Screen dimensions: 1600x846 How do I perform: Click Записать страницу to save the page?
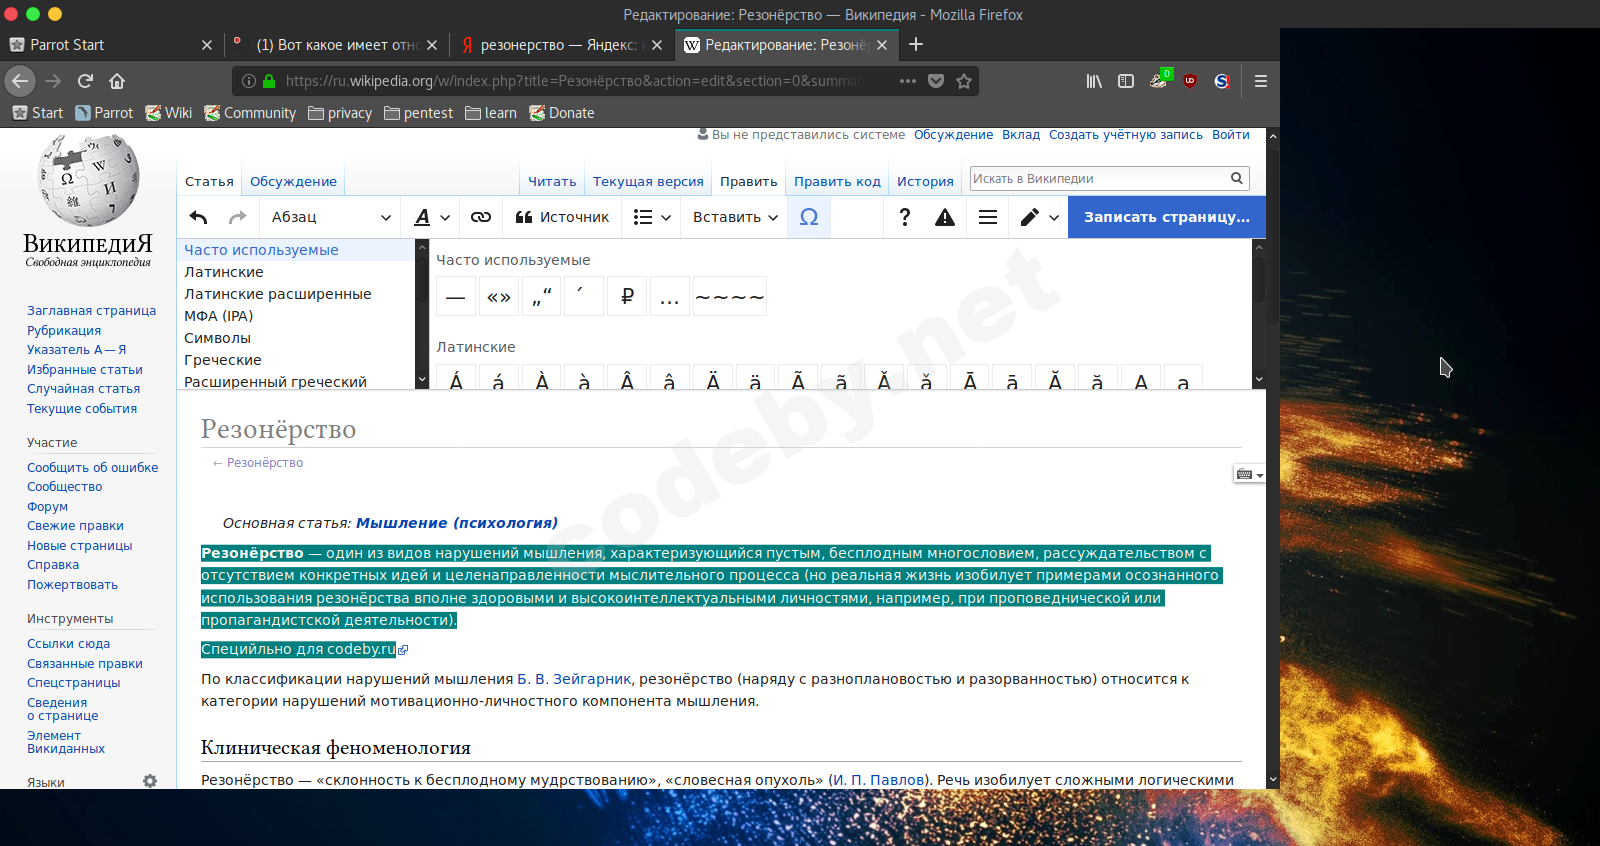tap(1166, 217)
